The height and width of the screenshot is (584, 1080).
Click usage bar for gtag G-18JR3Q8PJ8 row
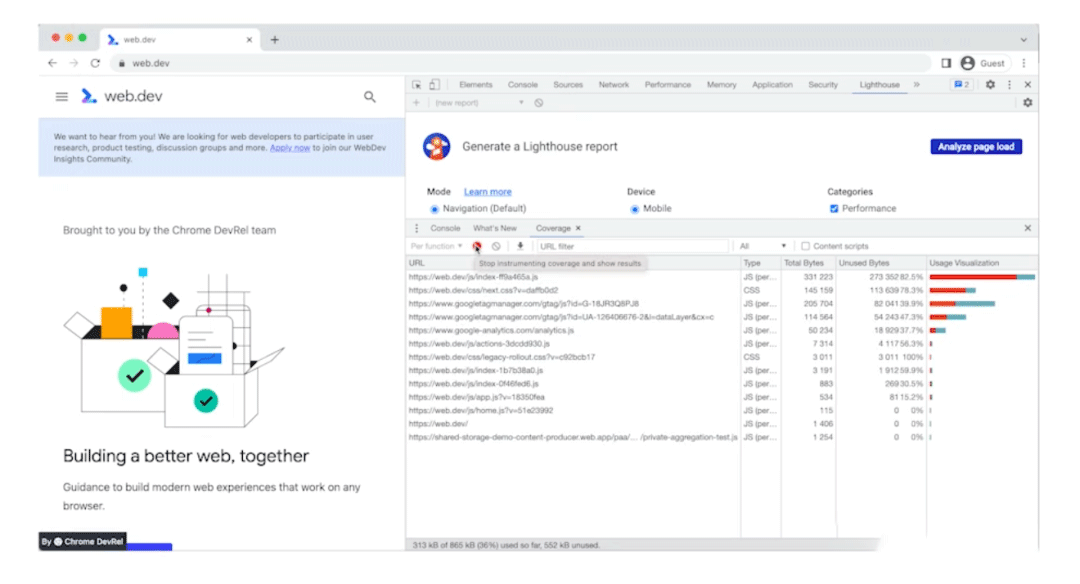[x=962, y=304]
